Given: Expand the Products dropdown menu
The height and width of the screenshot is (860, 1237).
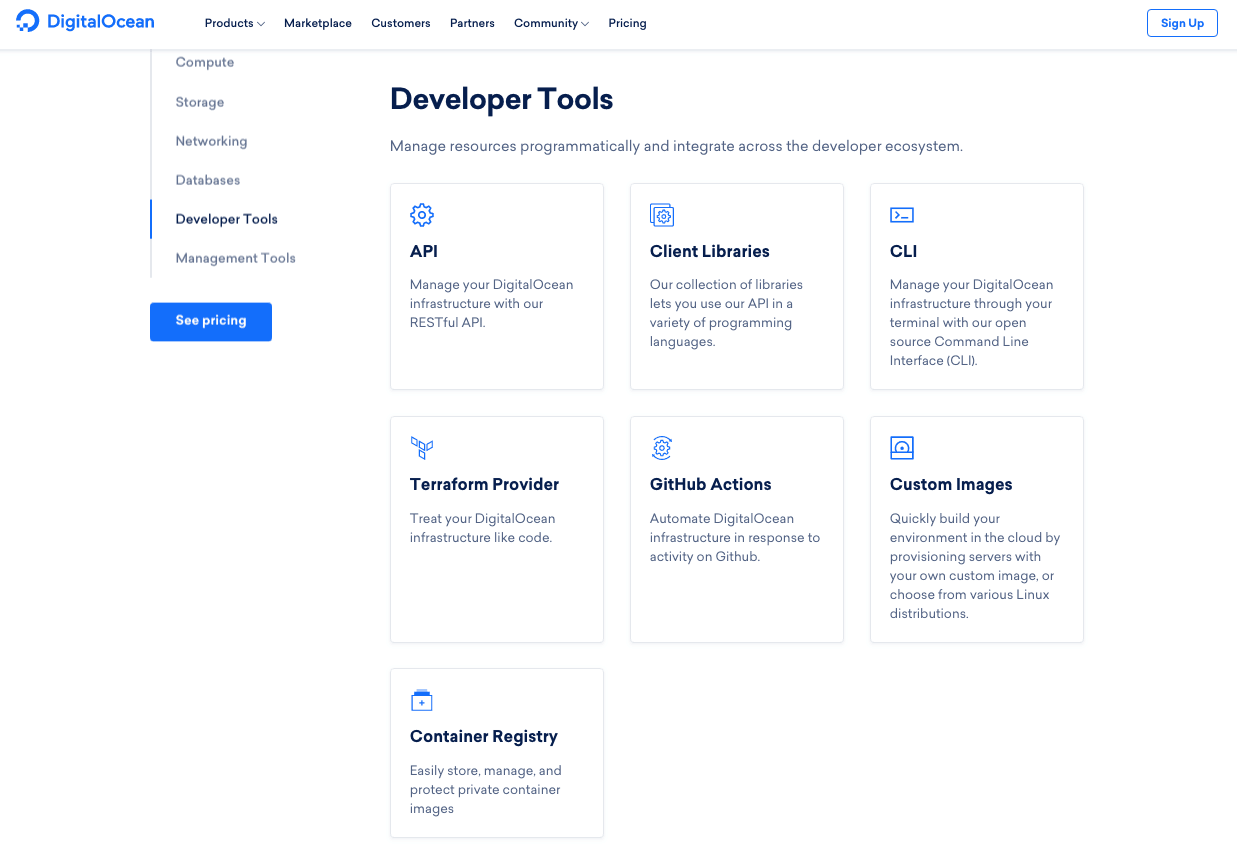Looking at the screenshot, I should click(235, 23).
